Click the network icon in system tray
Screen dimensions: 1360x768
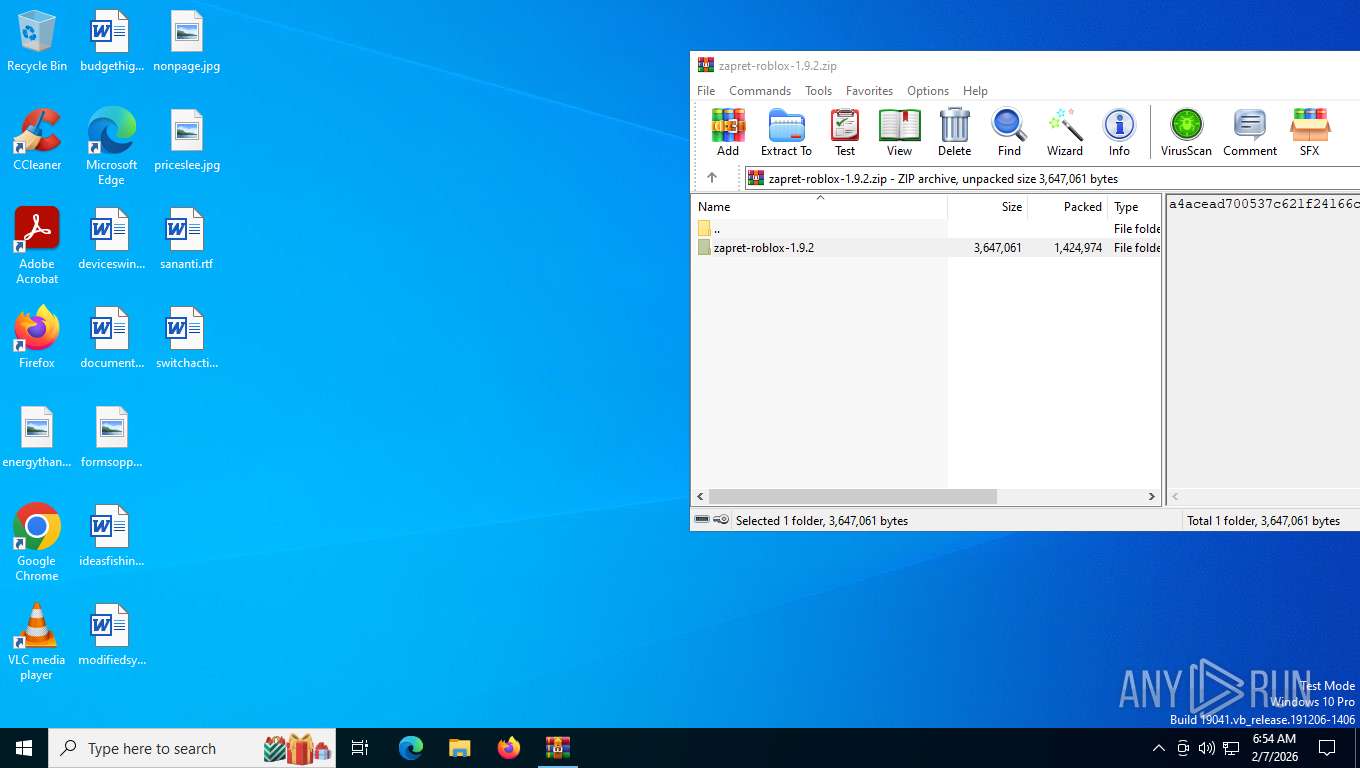click(1231, 748)
